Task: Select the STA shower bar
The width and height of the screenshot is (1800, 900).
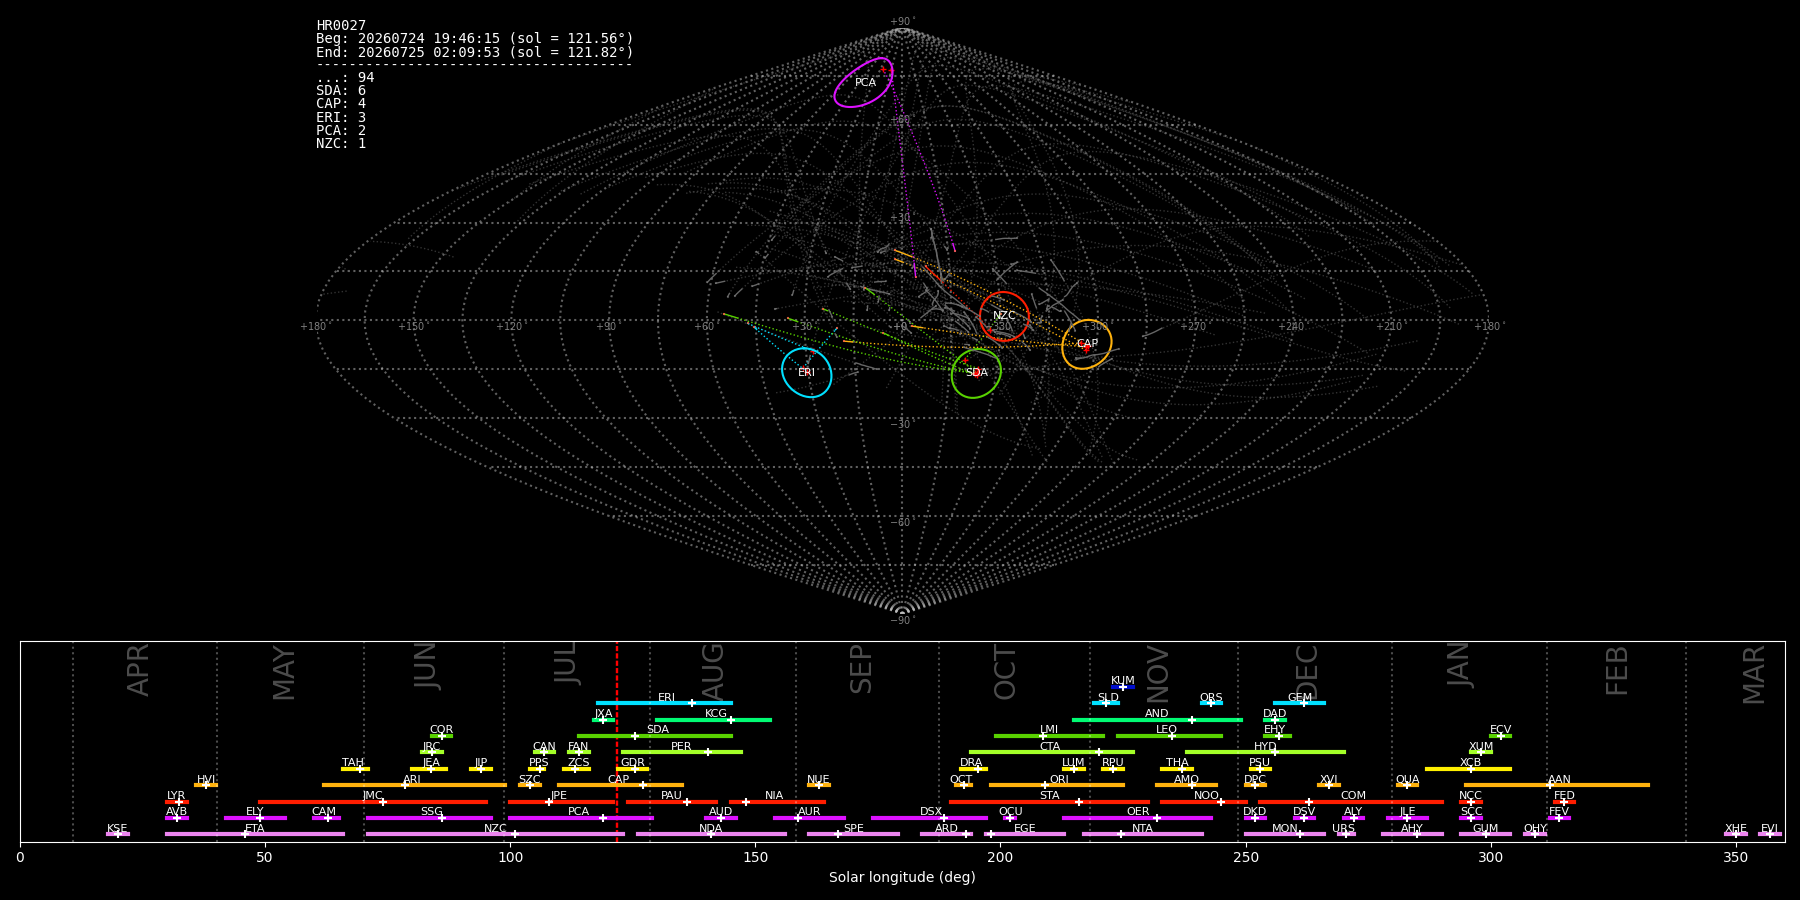Action: click(x=1049, y=801)
